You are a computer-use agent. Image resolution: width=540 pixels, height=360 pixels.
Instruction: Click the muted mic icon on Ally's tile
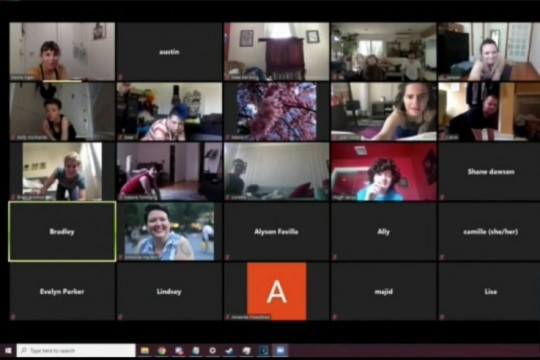tap(335, 257)
